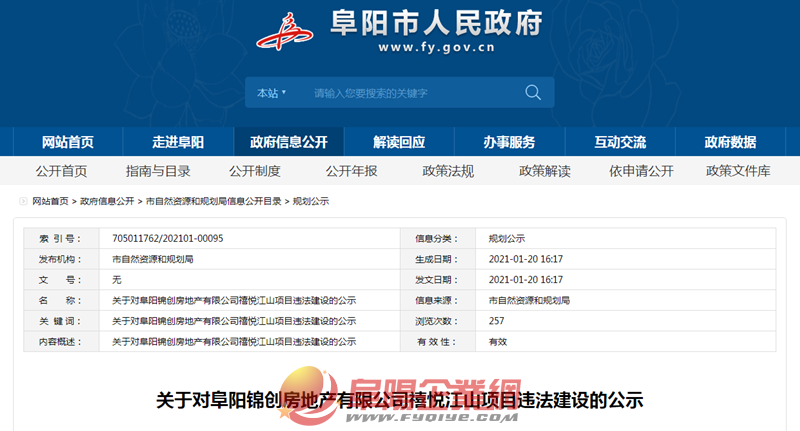Open the 解读回应 navigation tab
Image resolution: width=800 pixels, height=431 pixels.
click(399, 142)
